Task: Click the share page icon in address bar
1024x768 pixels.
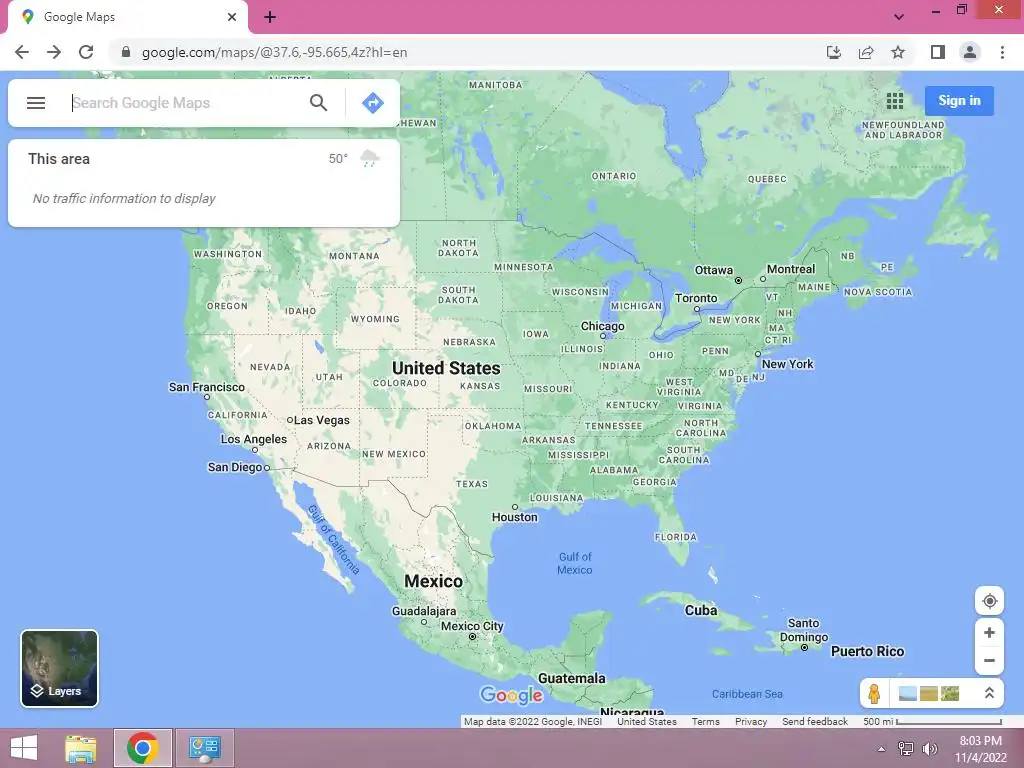Action: 866,52
